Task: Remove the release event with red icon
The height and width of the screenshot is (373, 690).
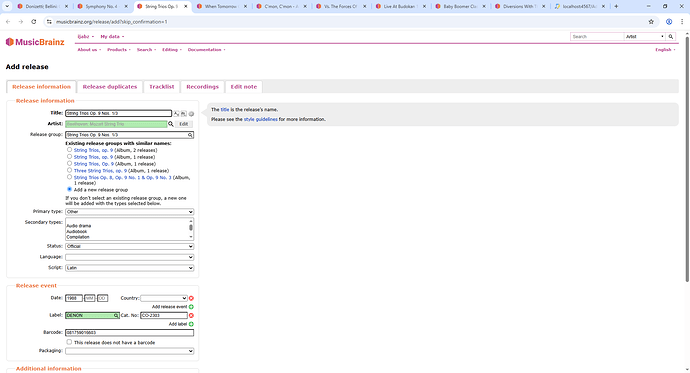Action: click(191, 298)
